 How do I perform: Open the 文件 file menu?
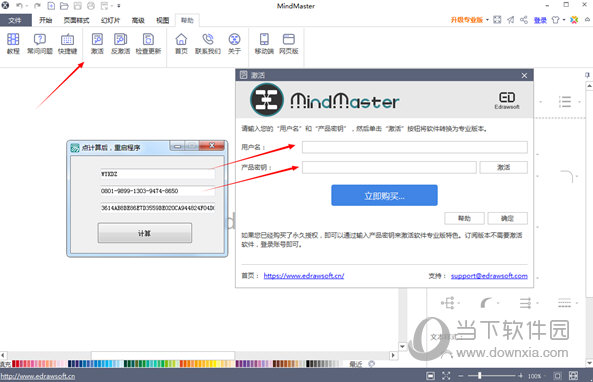15,20
